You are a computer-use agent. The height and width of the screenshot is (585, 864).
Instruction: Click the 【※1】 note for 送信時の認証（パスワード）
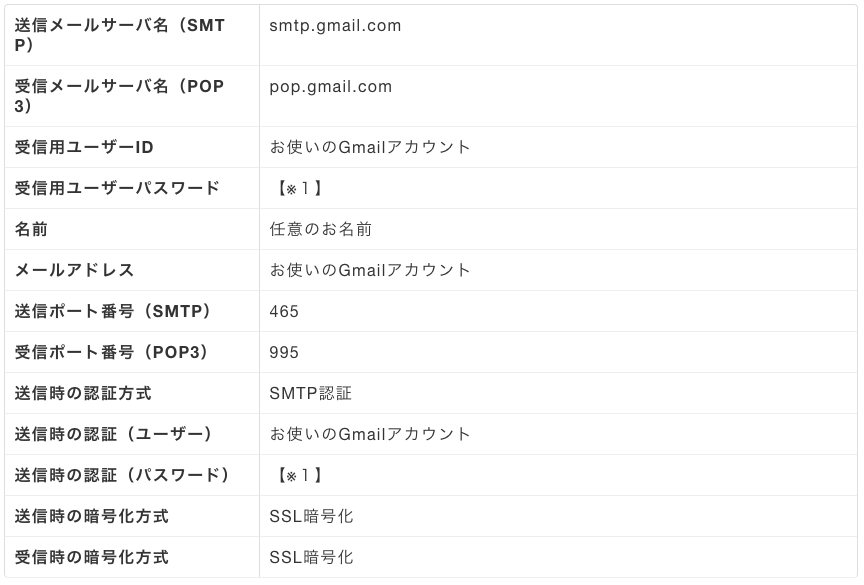point(298,475)
